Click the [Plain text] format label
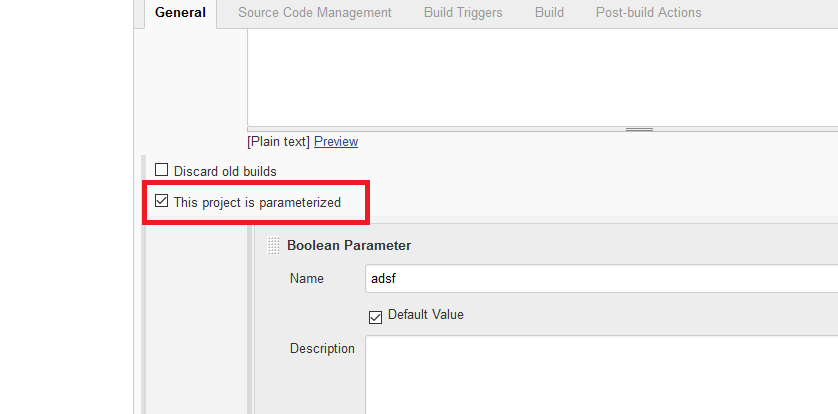The height and width of the screenshot is (414, 838). tap(279, 142)
